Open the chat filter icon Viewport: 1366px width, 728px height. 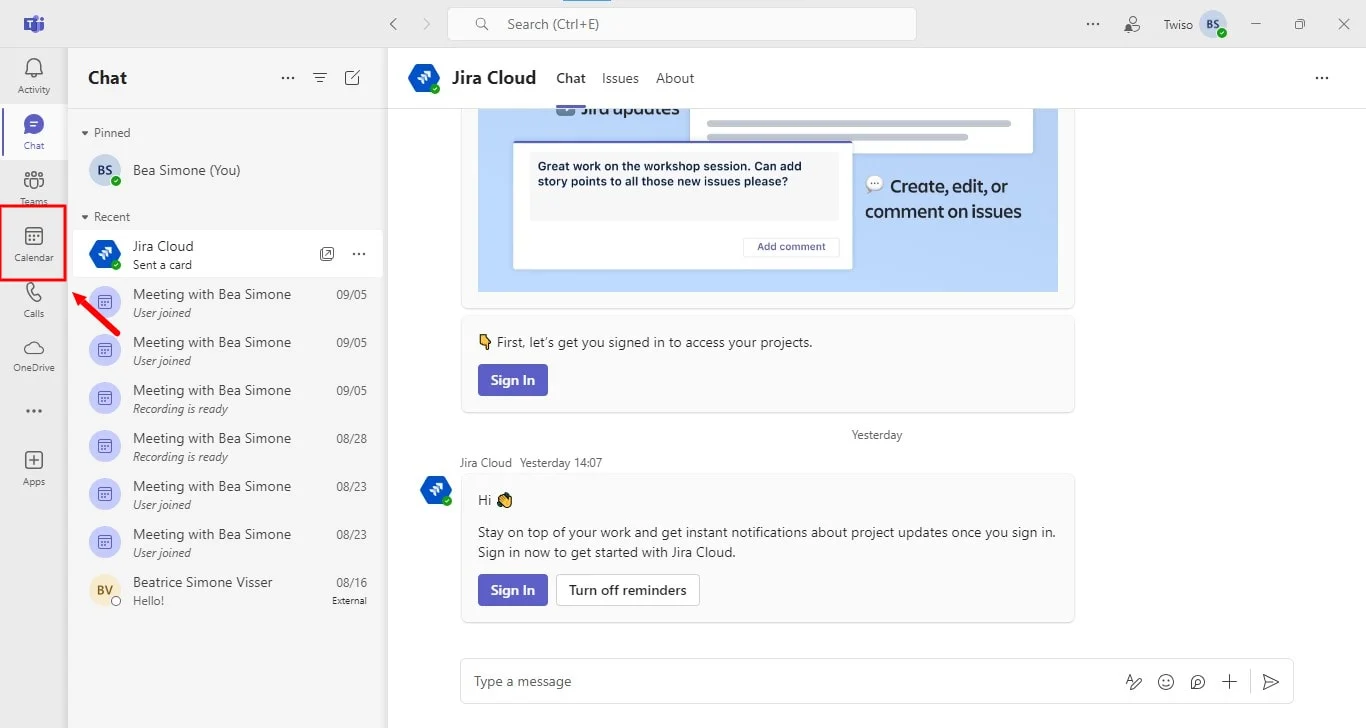click(320, 78)
